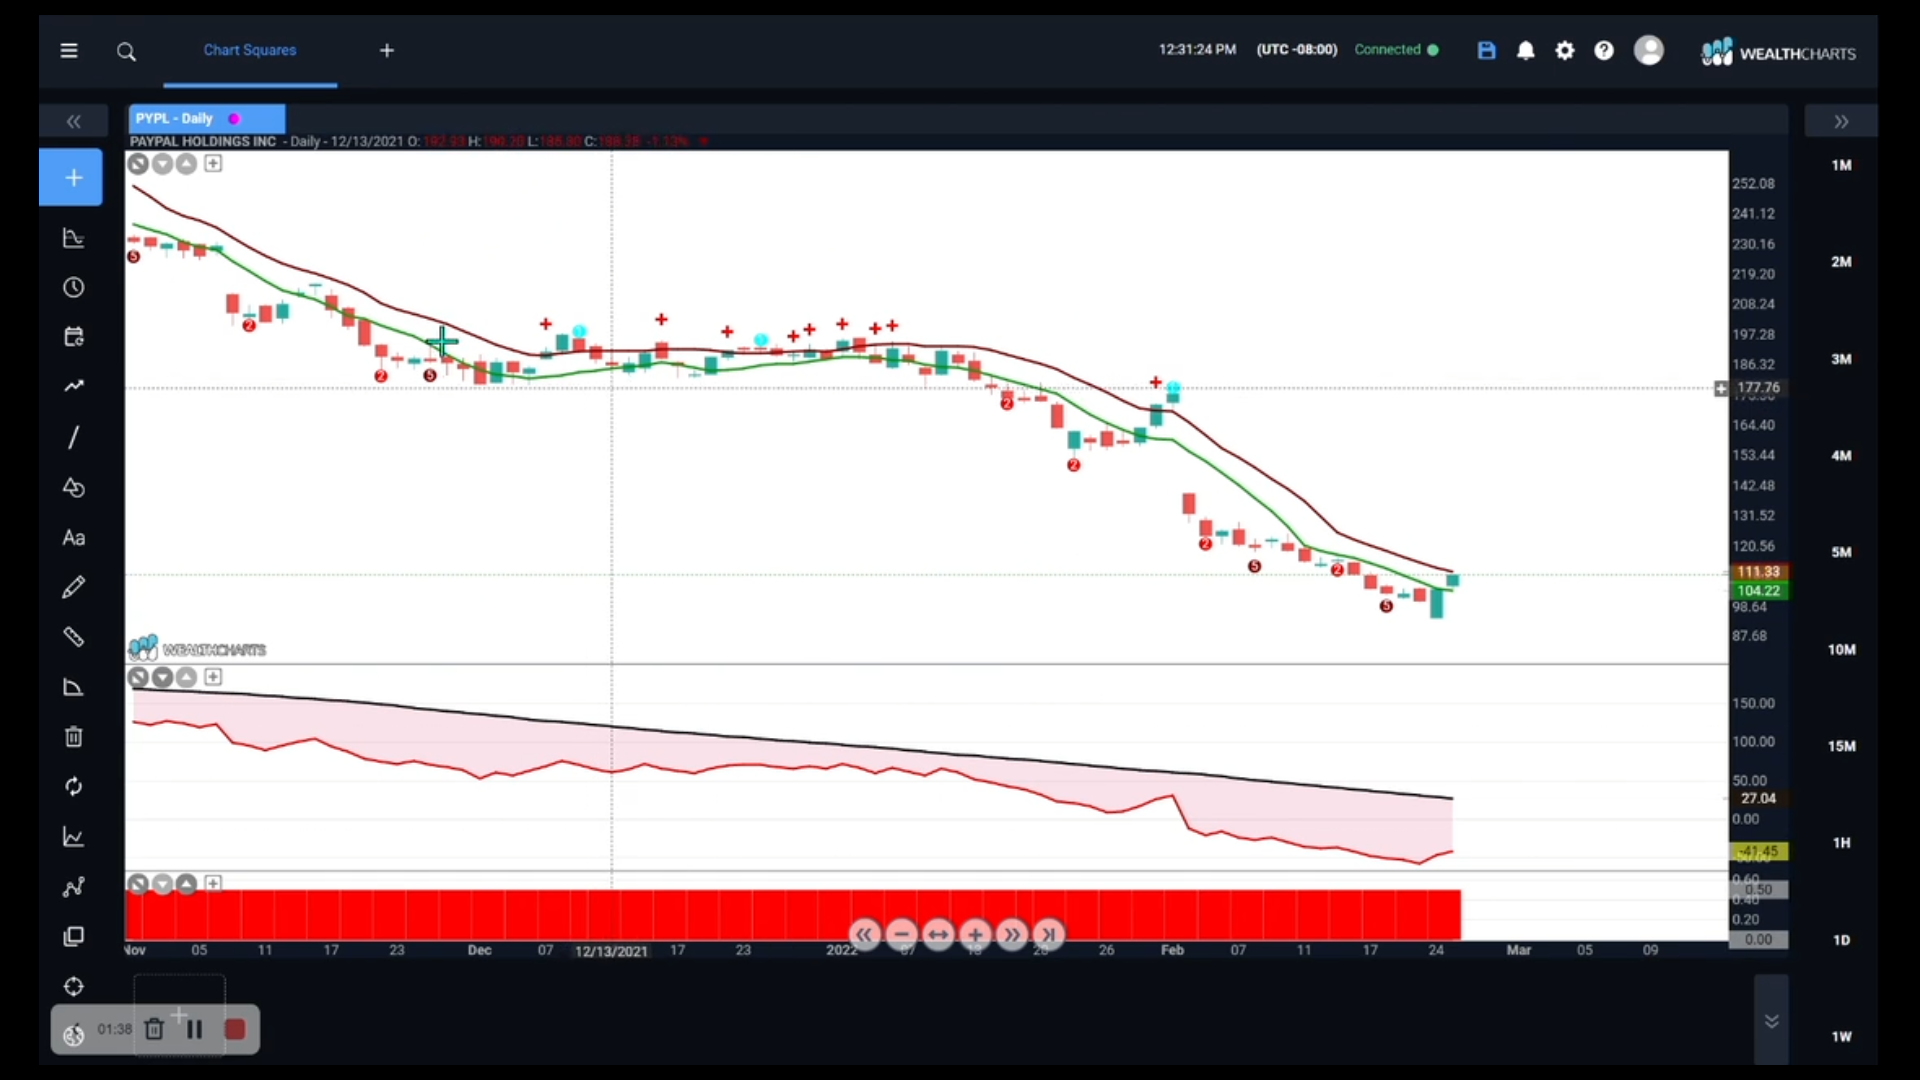Zoom out chart minus button
Viewport: 1920px width, 1080px height.
pos(901,935)
